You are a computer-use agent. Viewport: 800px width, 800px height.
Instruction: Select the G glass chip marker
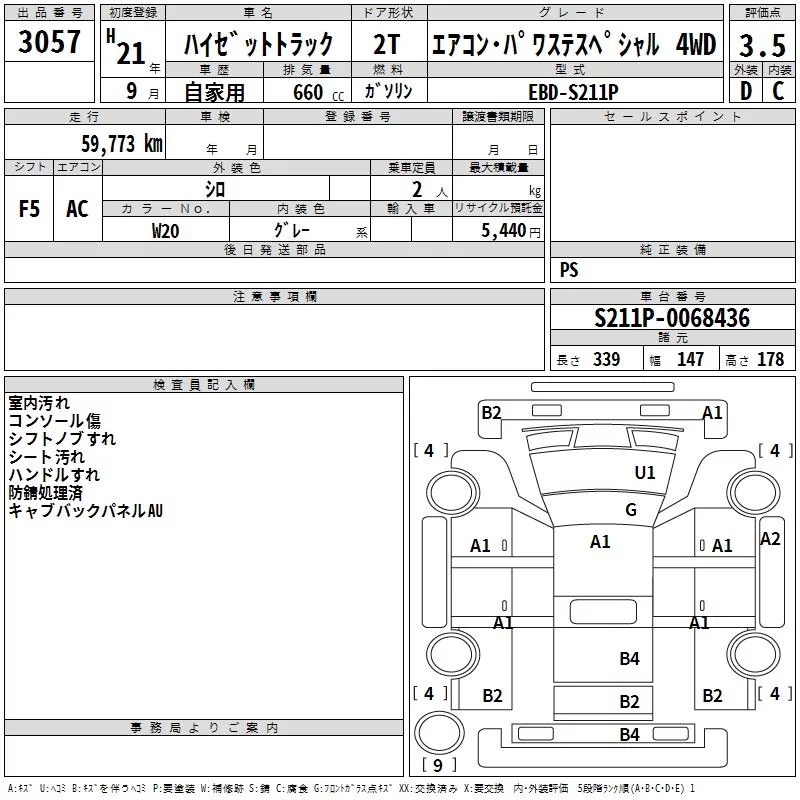coord(631,509)
